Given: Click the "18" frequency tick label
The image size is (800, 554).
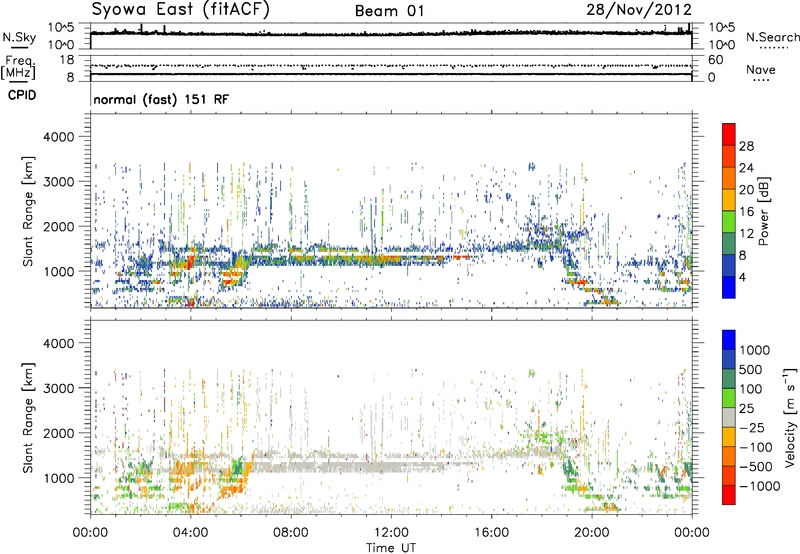Looking at the screenshot, I should point(66,60).
